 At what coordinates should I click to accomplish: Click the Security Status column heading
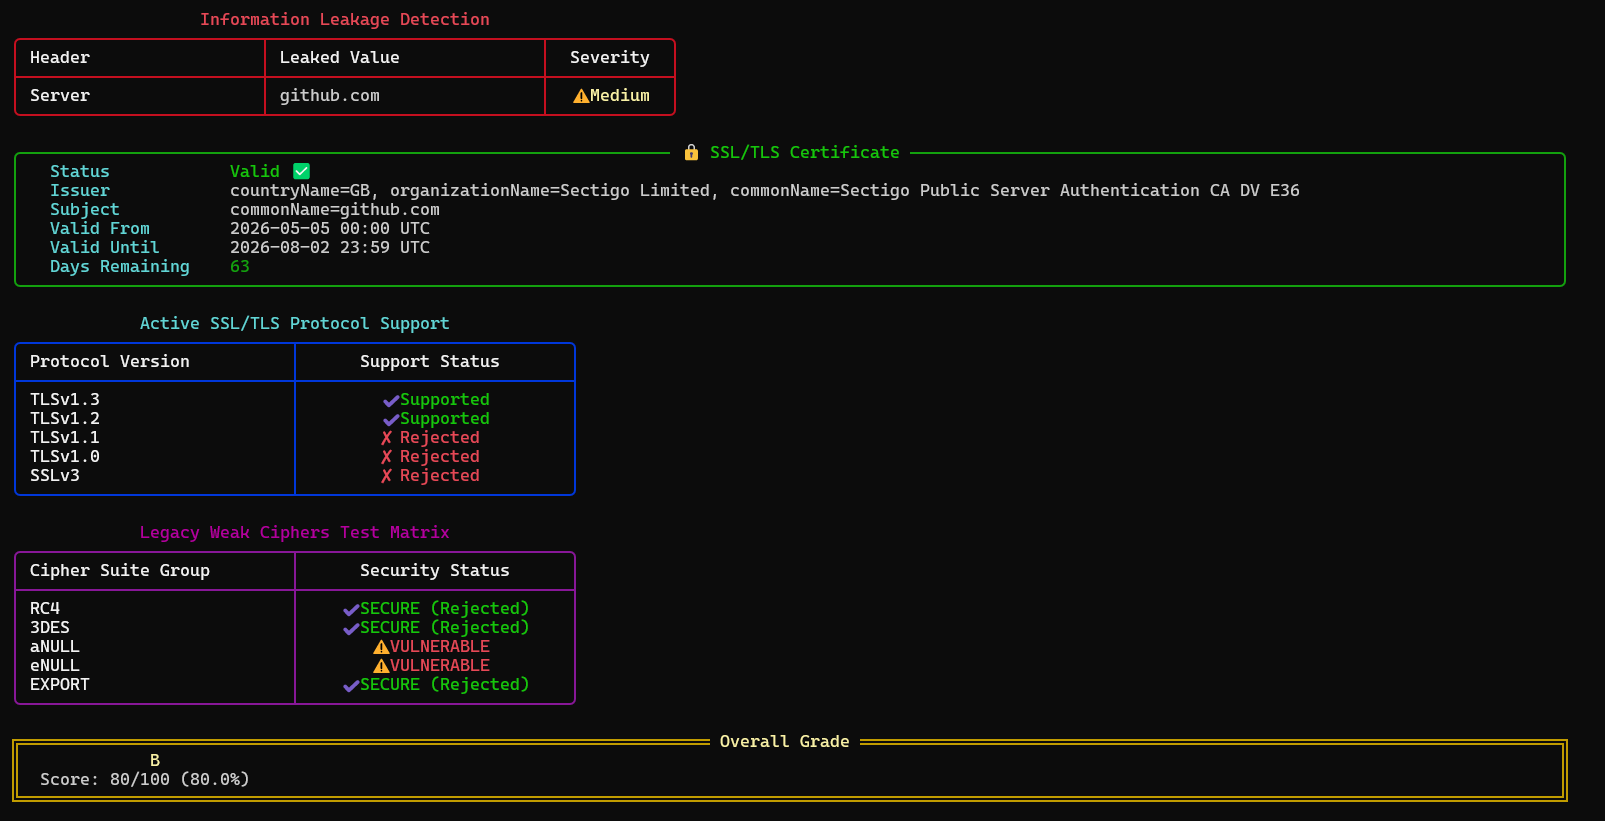435,570
